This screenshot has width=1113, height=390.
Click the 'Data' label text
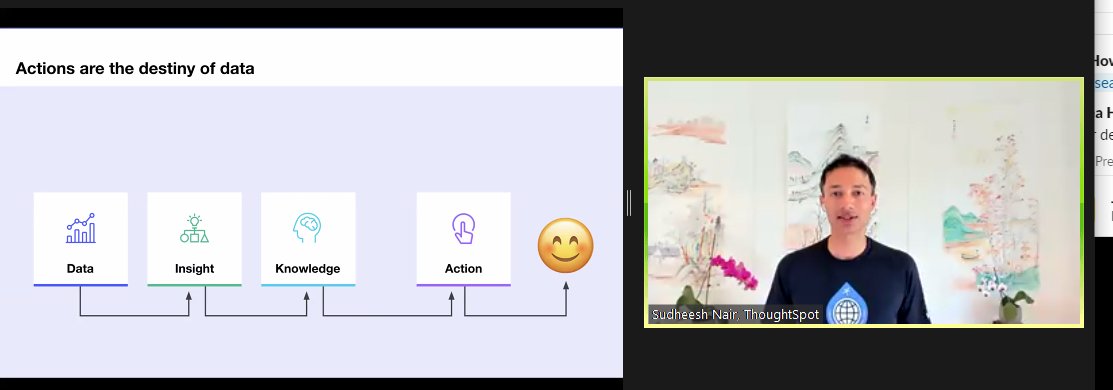80,269
